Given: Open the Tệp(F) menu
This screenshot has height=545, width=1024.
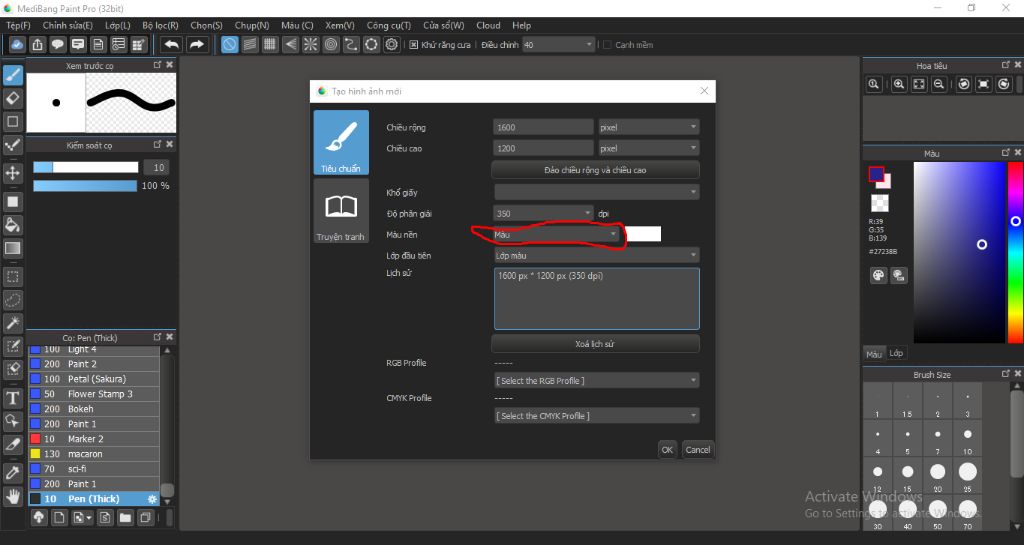Looking at the screenshot, I should [x=18, y=25].
